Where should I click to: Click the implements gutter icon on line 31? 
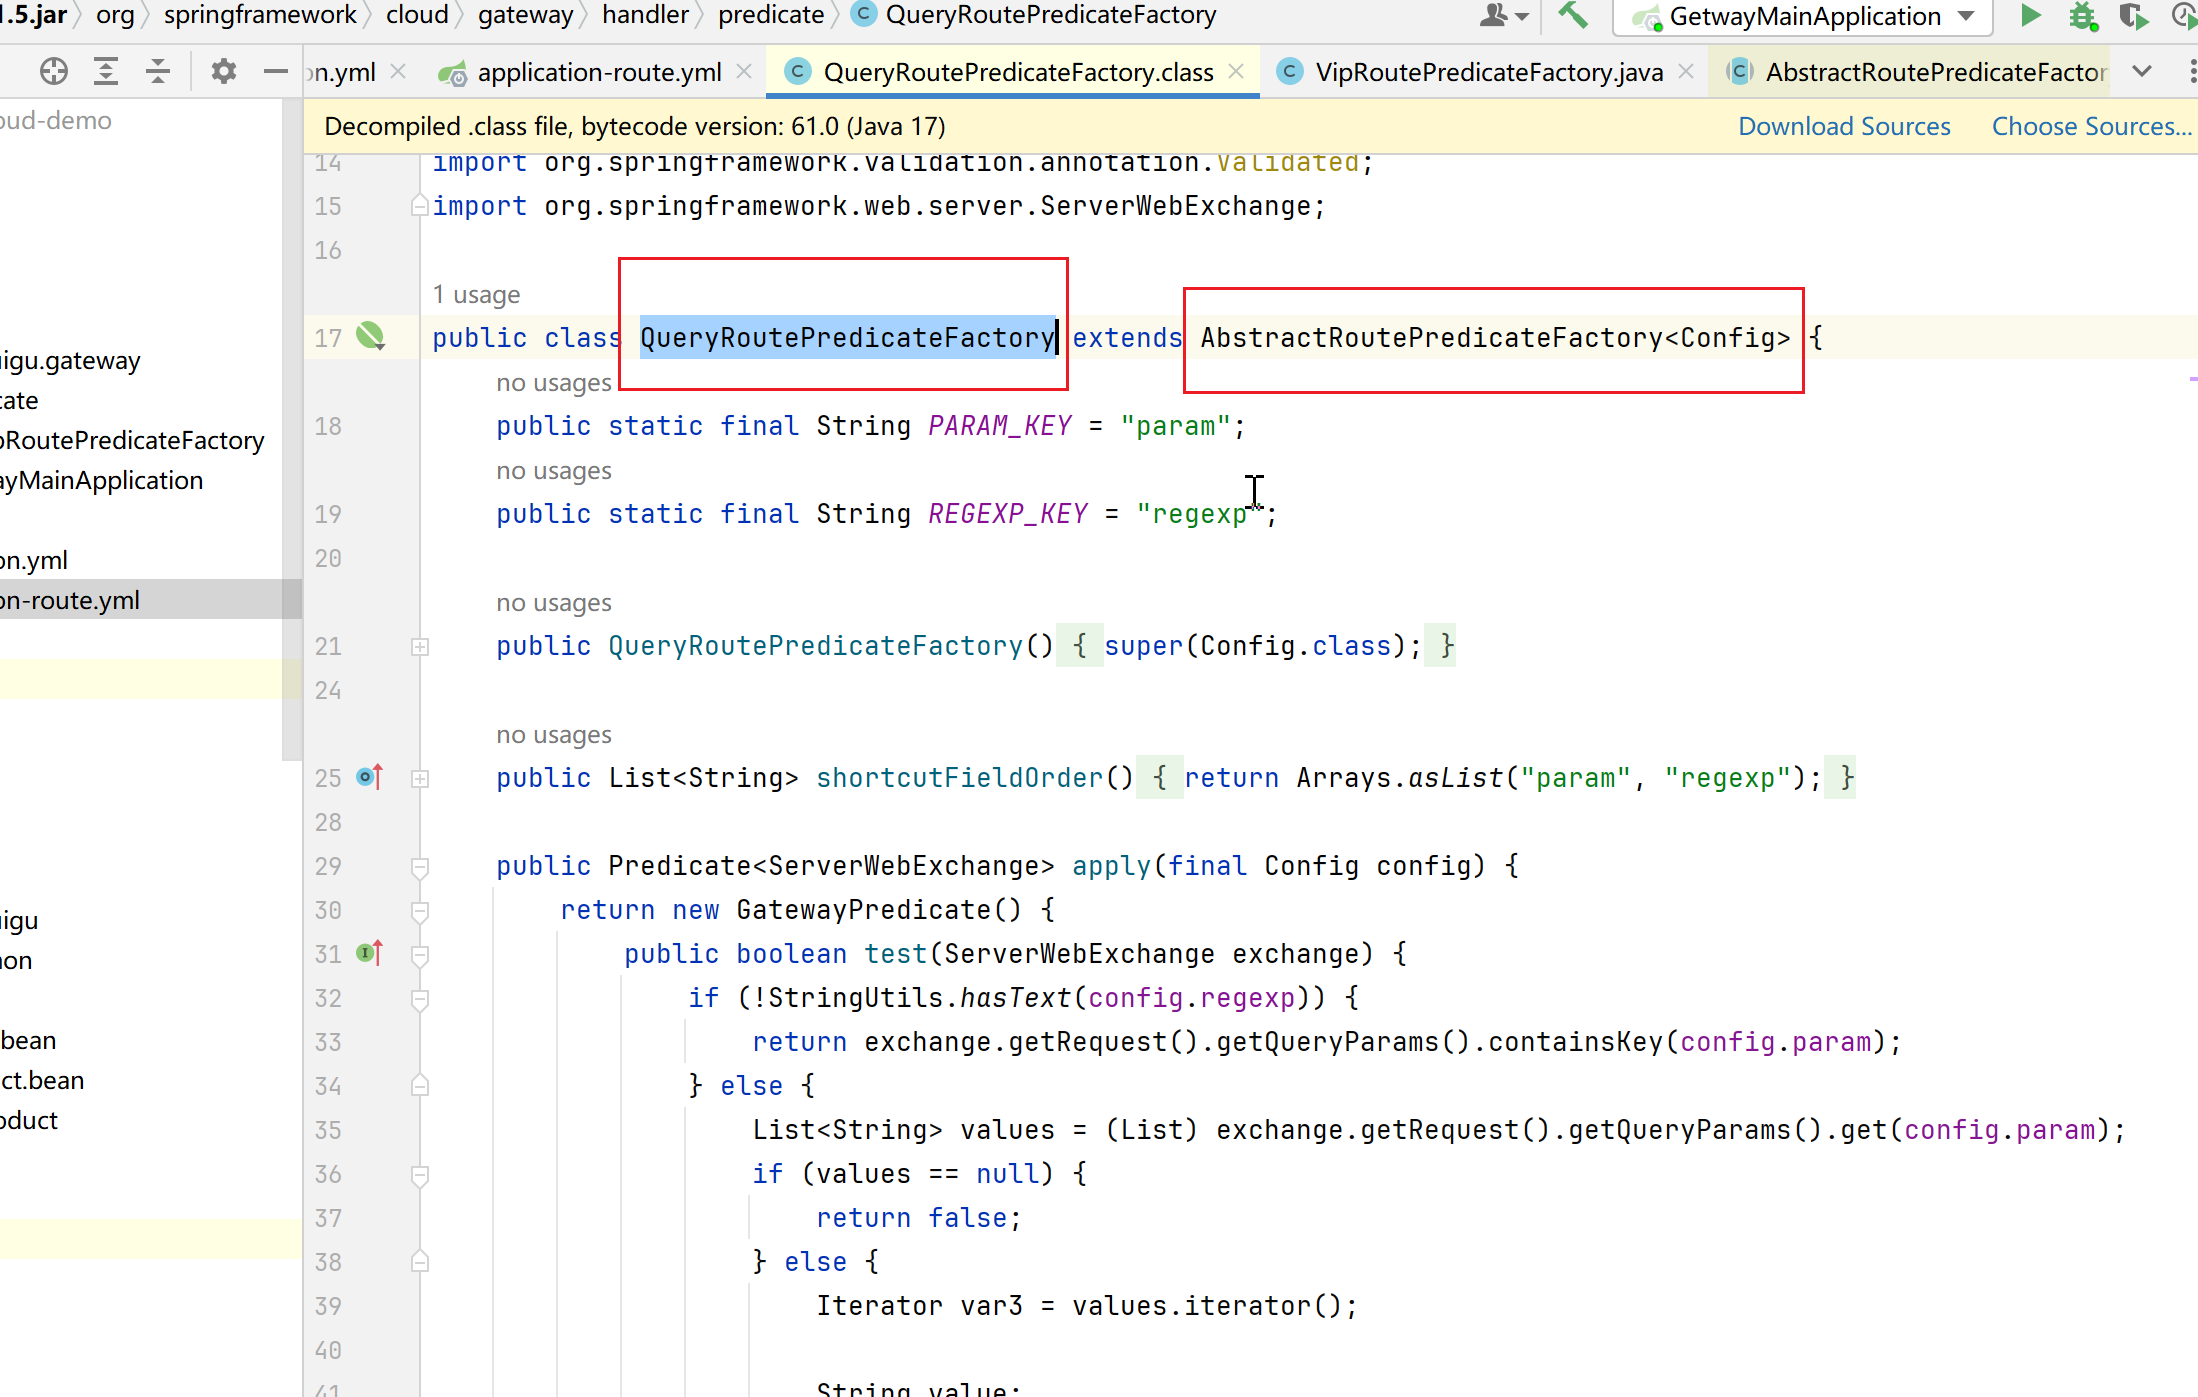(x=370, y=953)
